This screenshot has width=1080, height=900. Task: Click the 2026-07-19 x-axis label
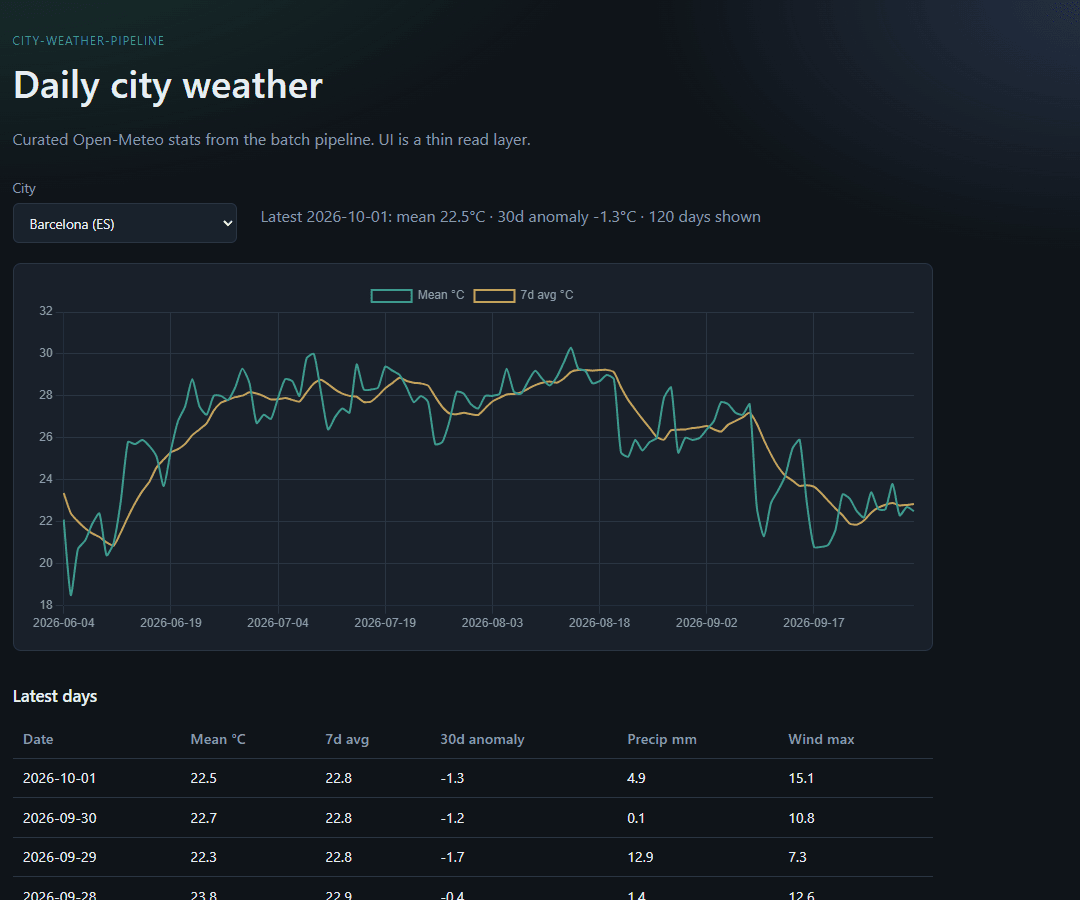pyautogui.click(x=385, y=622)
